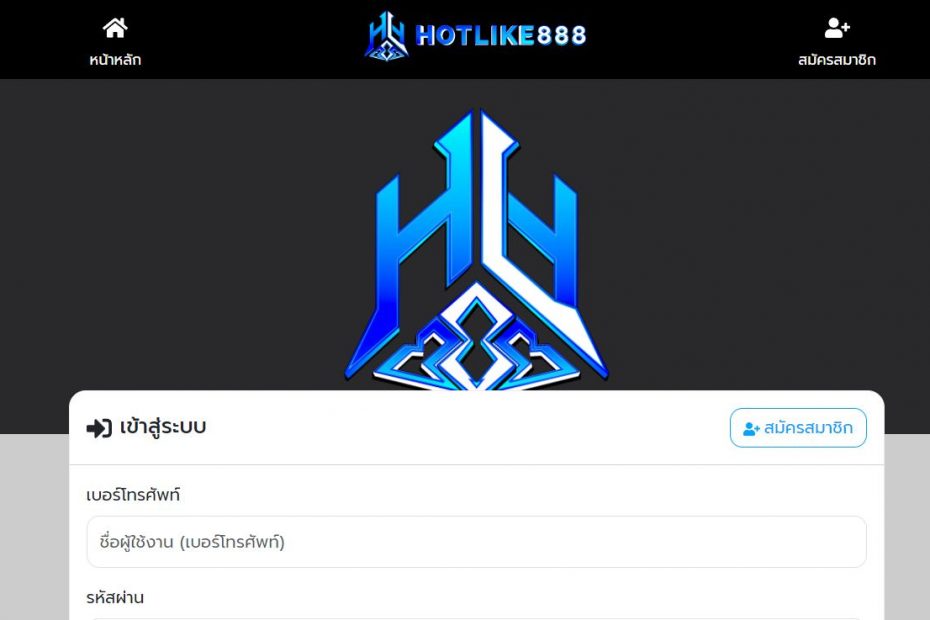Click the sign-in arrow icon beside เข้าสู่ระบบ
This screenshot has width=930, height=620.
click(99, 428)
